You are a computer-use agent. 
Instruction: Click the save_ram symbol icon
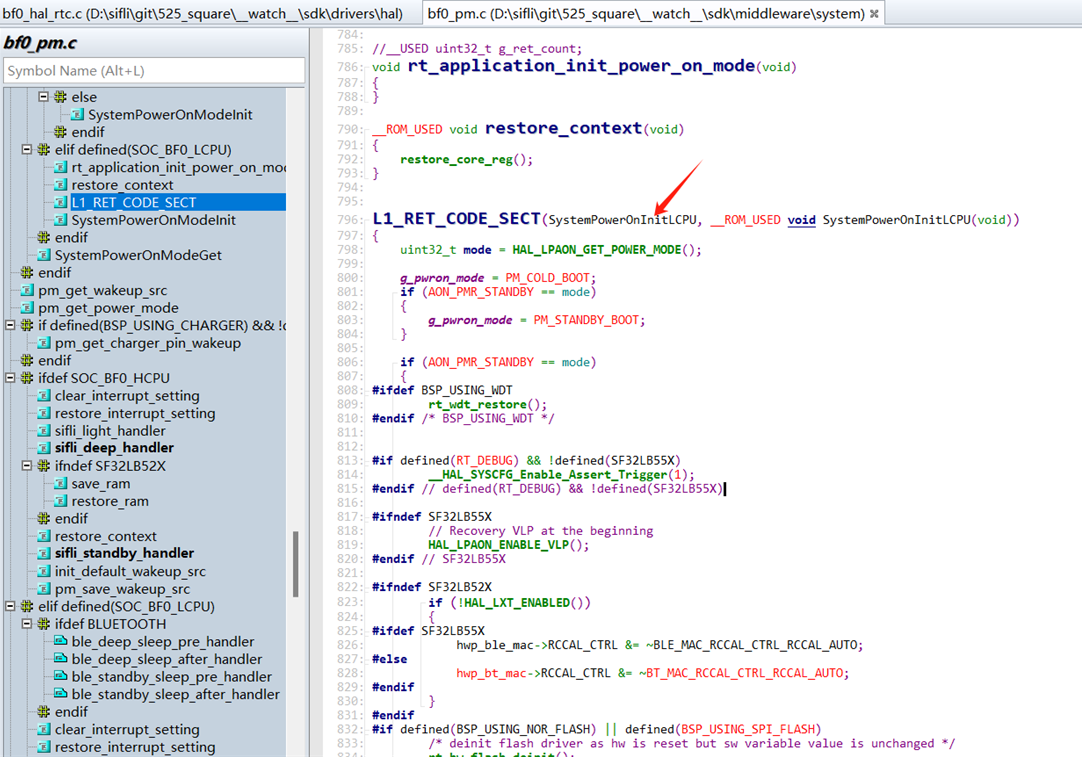tap(61, 483)
